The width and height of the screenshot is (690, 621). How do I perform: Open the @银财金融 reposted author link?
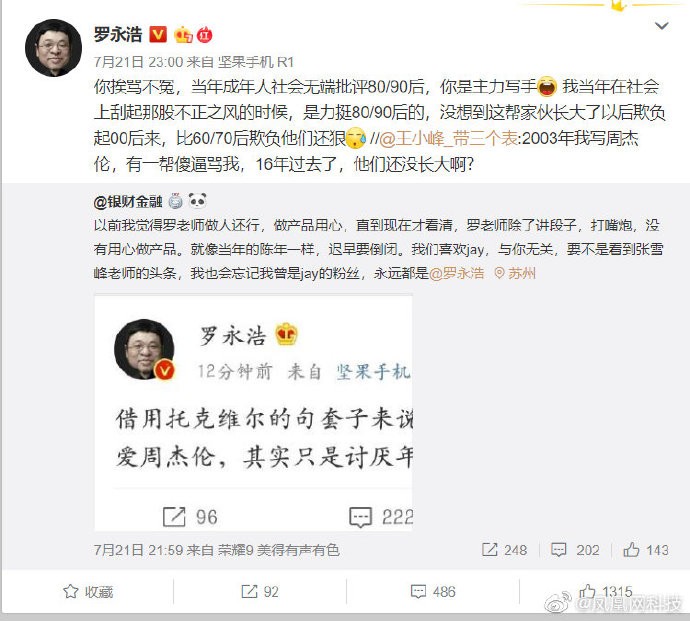128,202
